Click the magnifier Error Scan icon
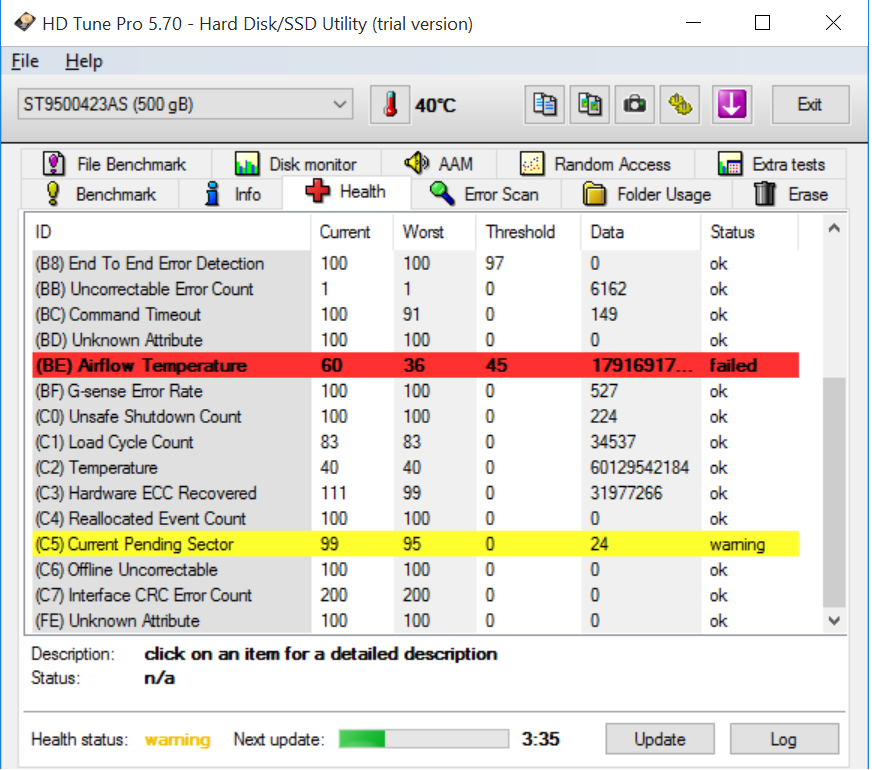The width and height of the screenshot is (872, 770). click(x=442, y=194)
